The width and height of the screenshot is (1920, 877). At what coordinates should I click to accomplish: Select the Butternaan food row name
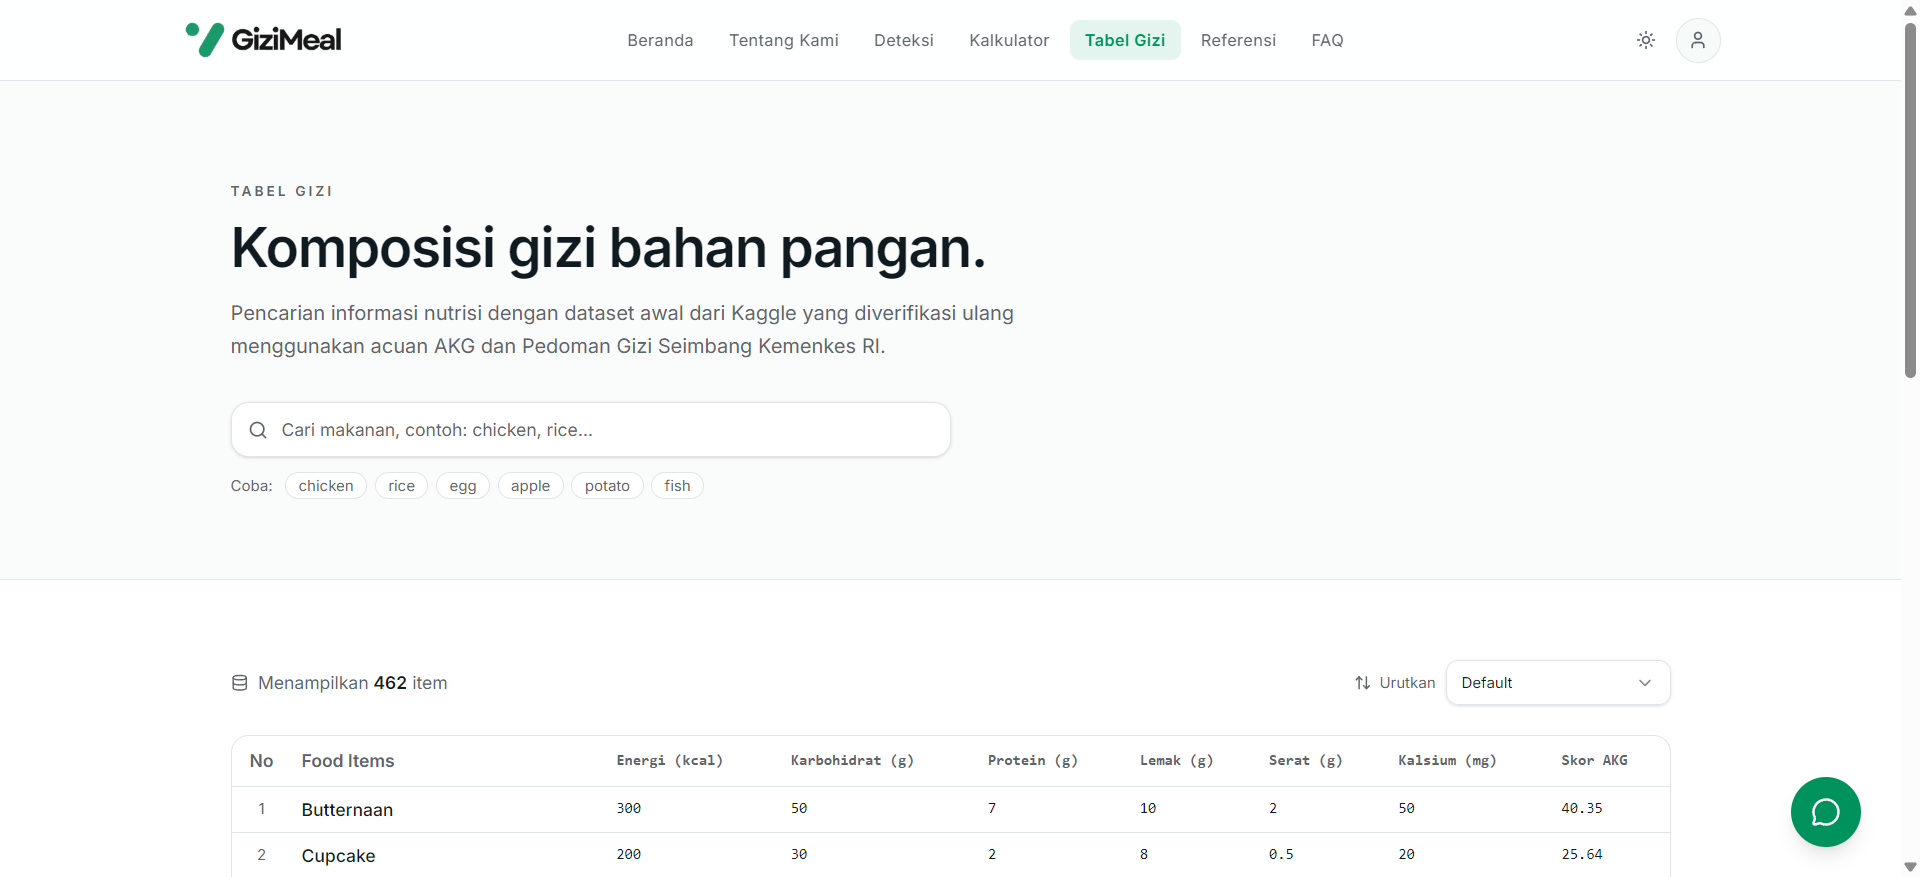point(347,810)
